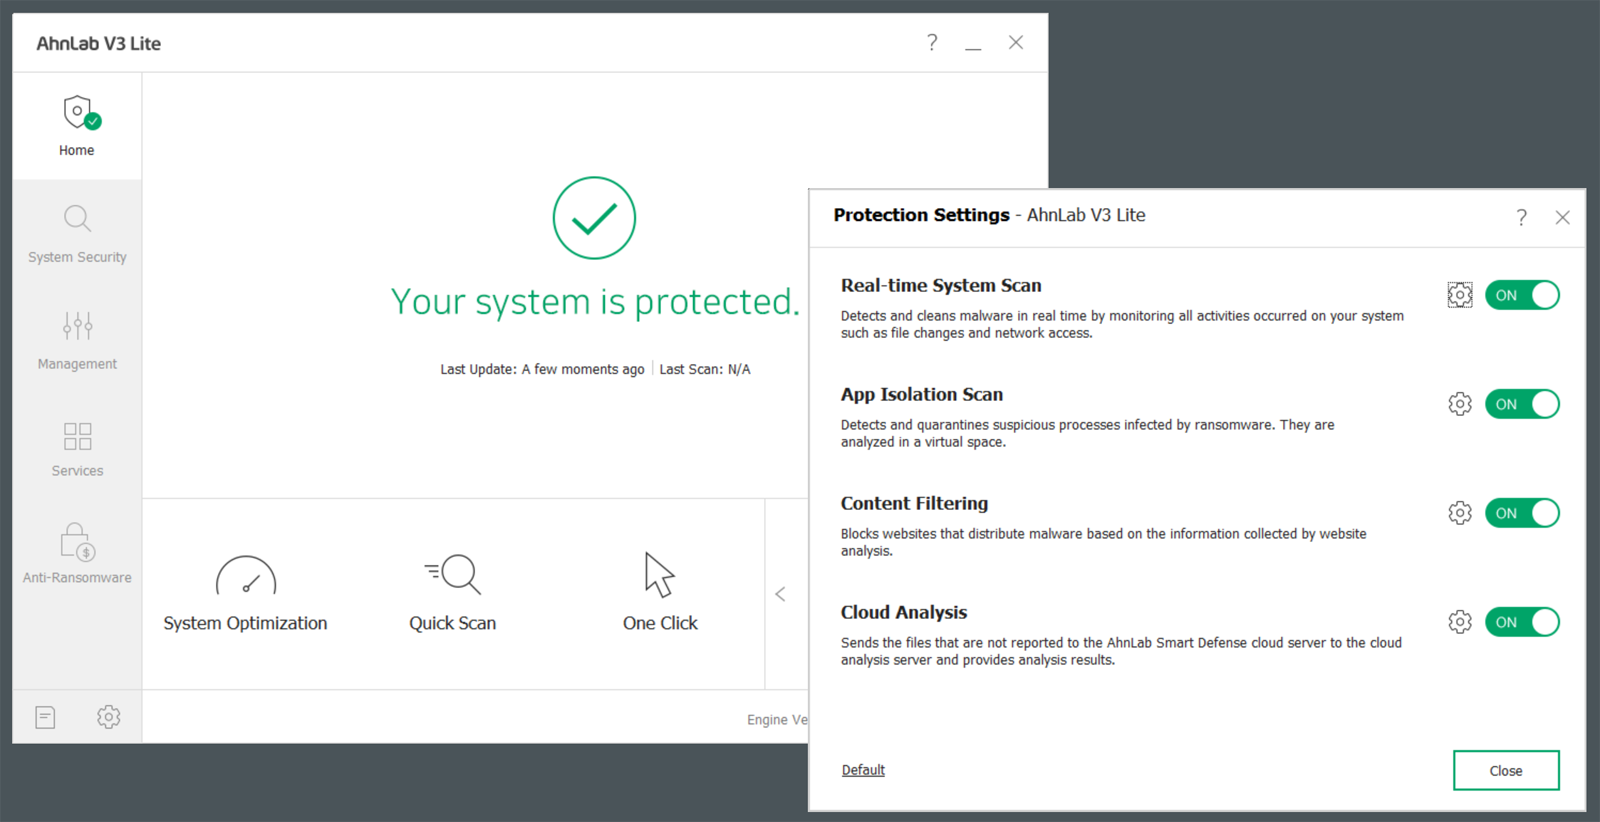Image resolution: width=1600 pixels, height=822 pixels.
Task: Turn off Real-time System Scan toggle
Action: point(1522,295)
